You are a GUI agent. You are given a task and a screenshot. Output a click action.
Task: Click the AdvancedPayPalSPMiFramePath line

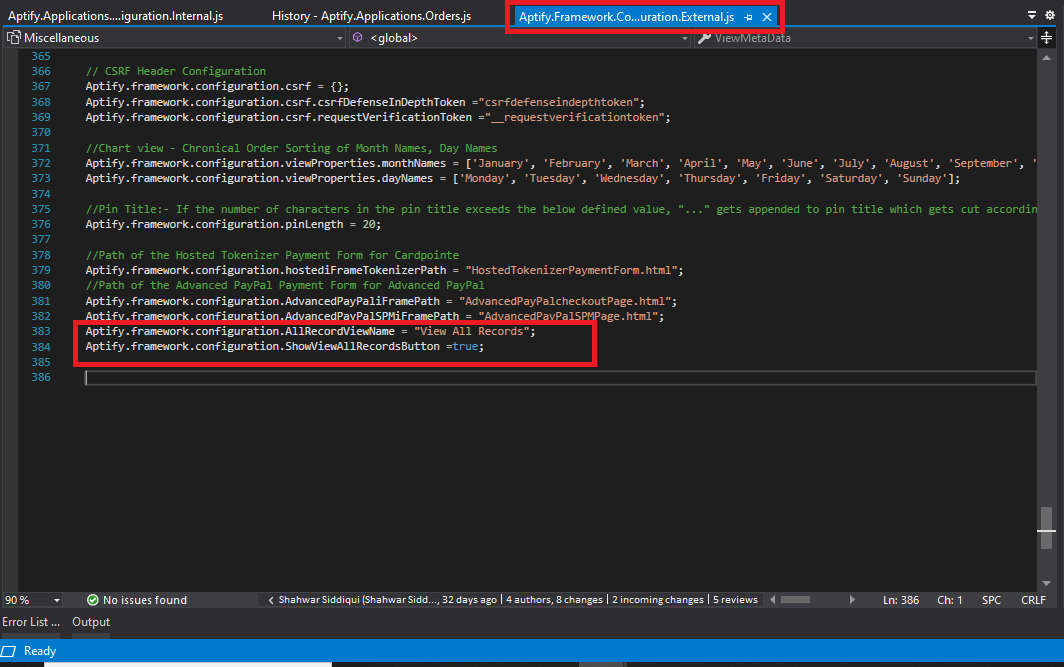pos(375,316)
